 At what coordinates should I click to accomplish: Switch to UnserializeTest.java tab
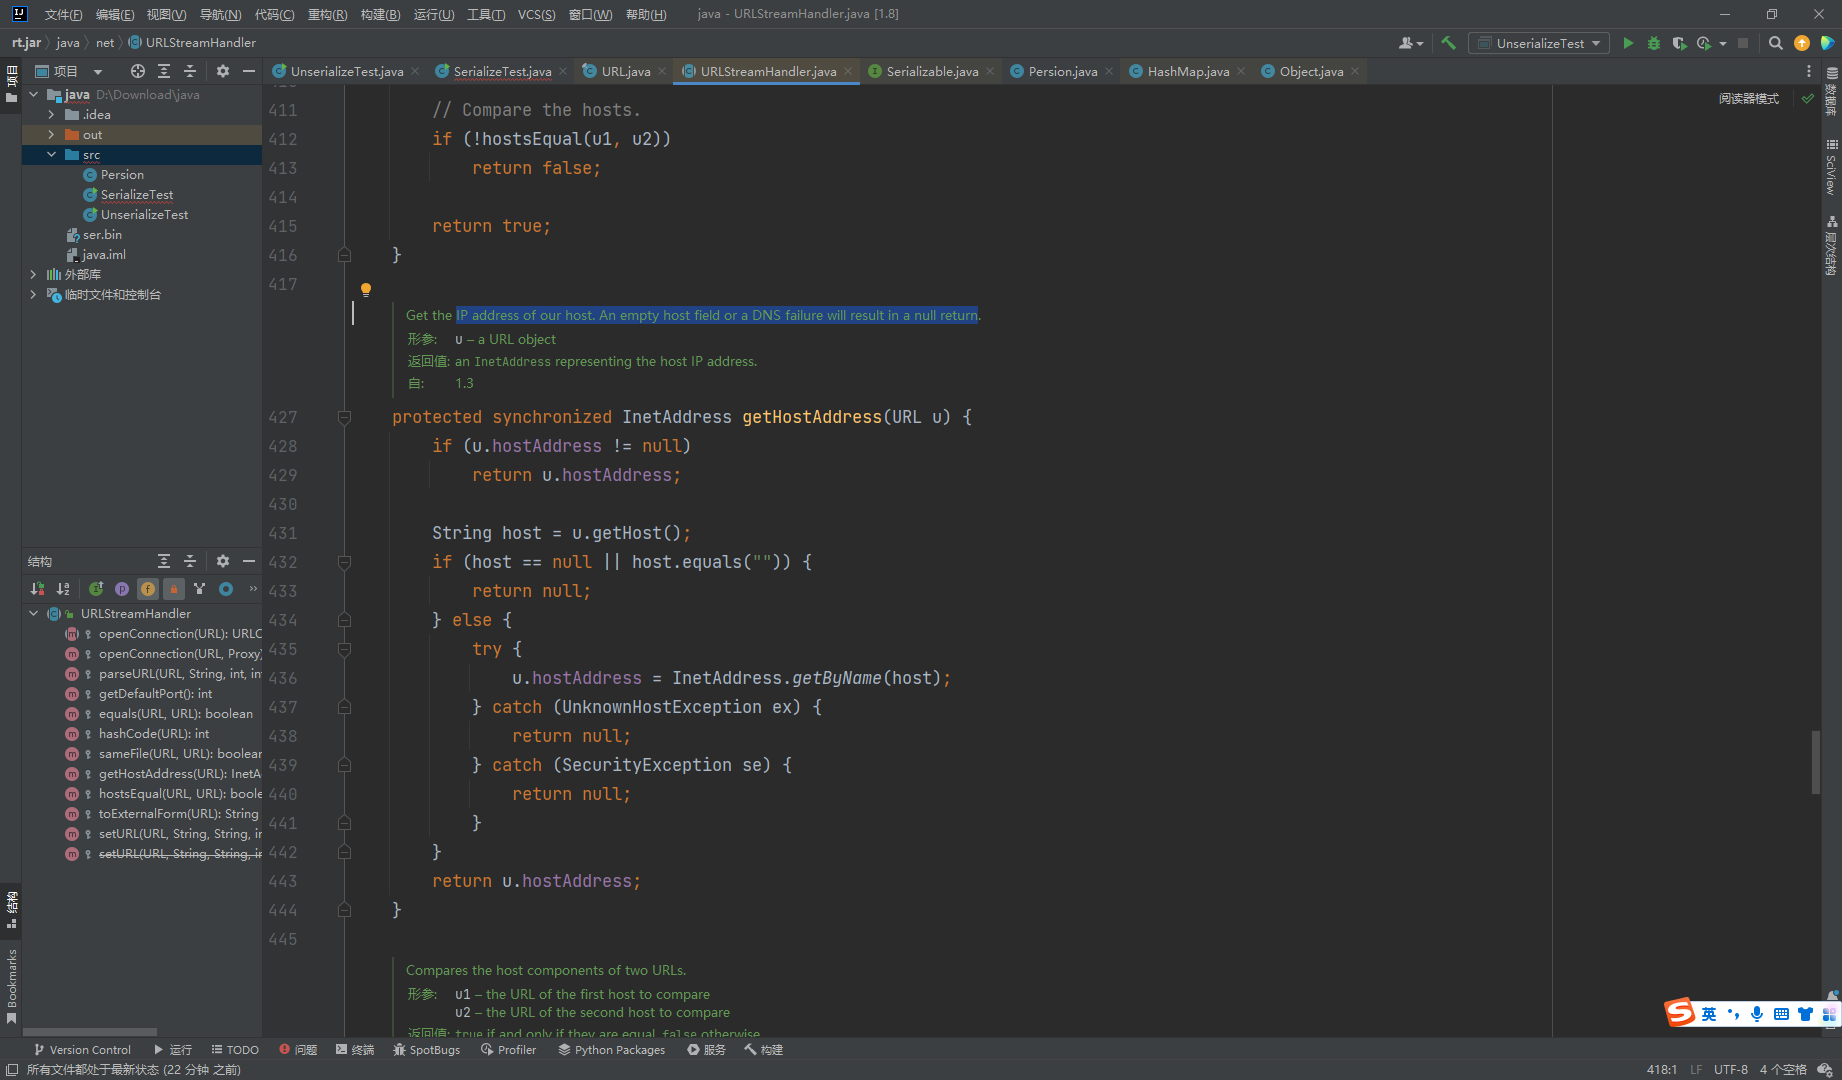(x=346, y=71)
